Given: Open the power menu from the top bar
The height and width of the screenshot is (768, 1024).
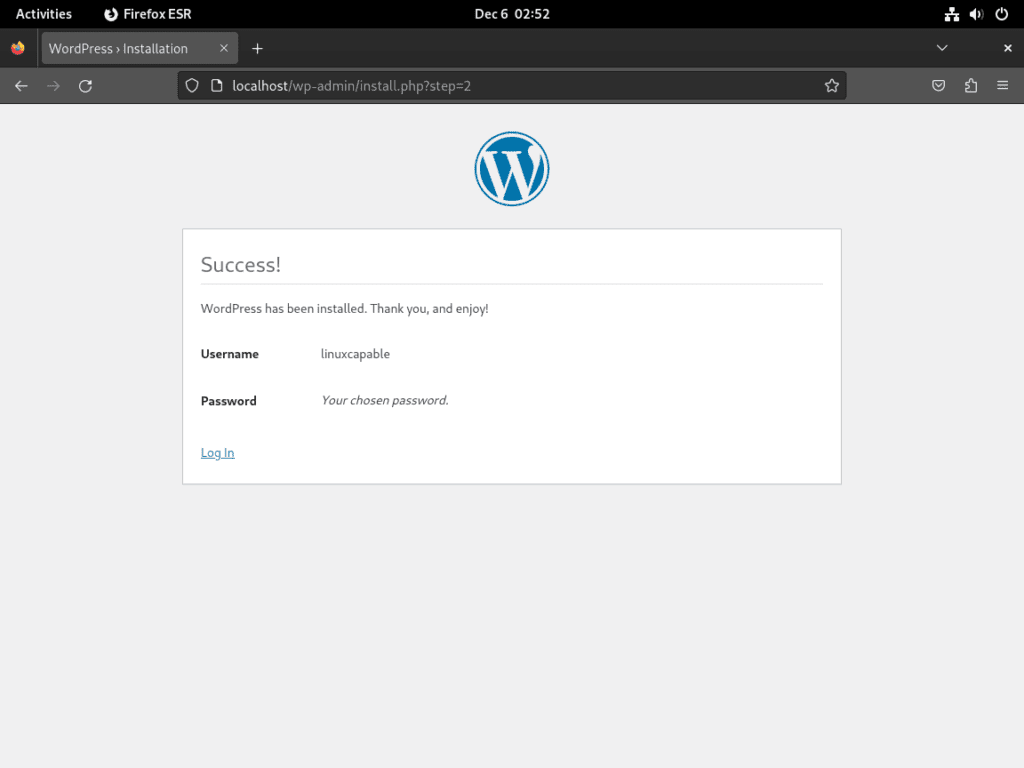Looking at the screenshot, I should pyautogui.click(x=1001, y=13).
